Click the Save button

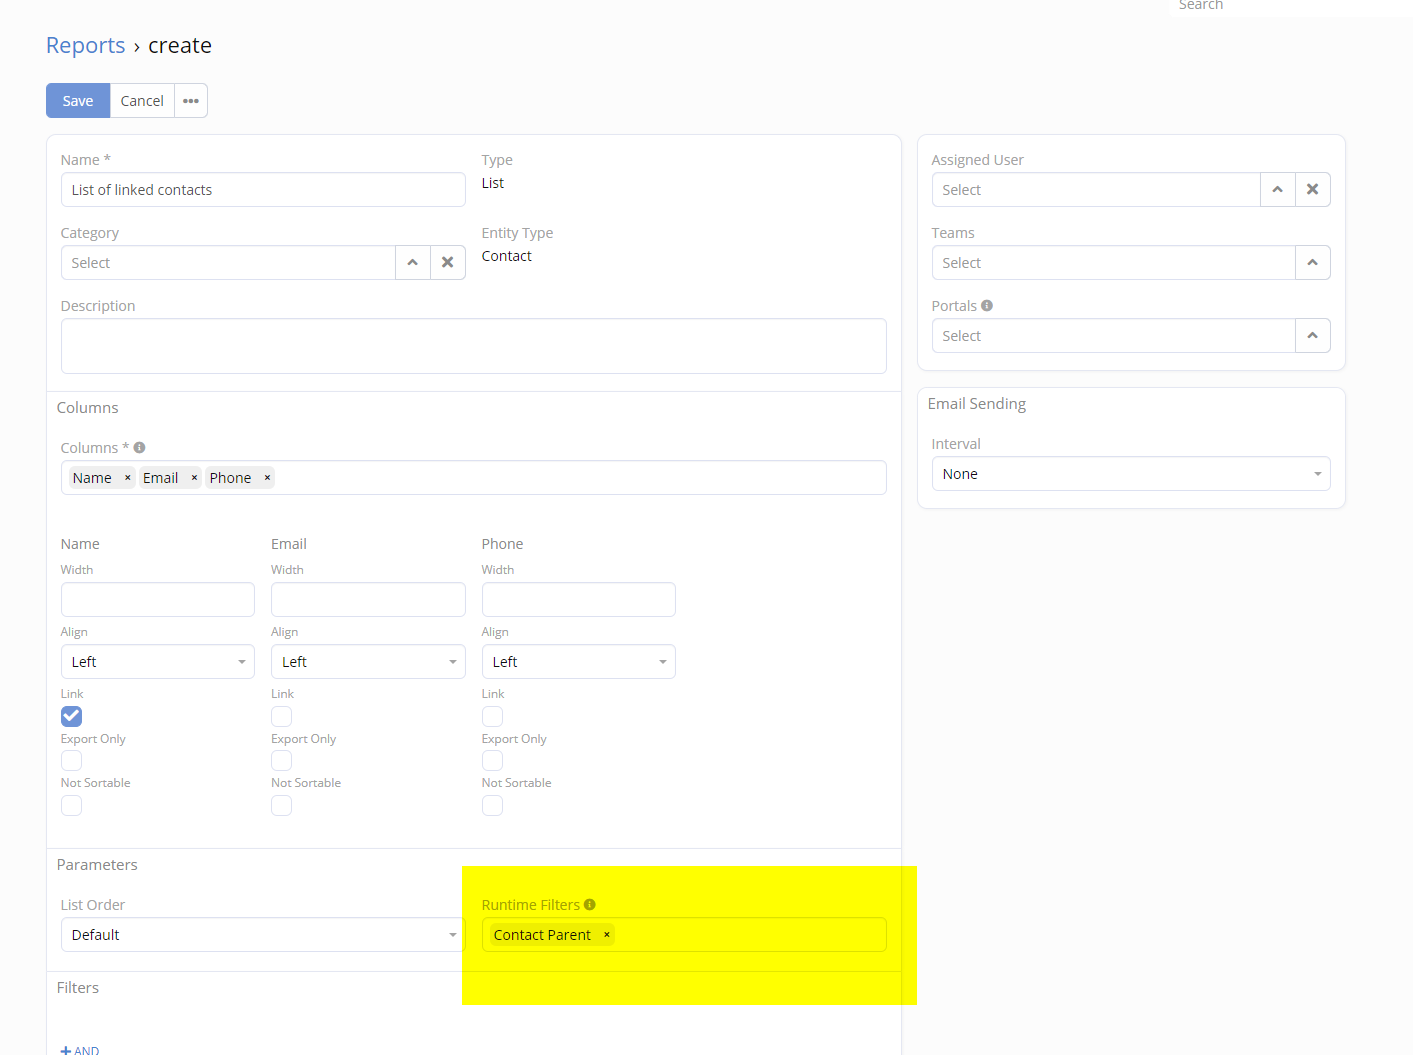click(x=78, y=101)
